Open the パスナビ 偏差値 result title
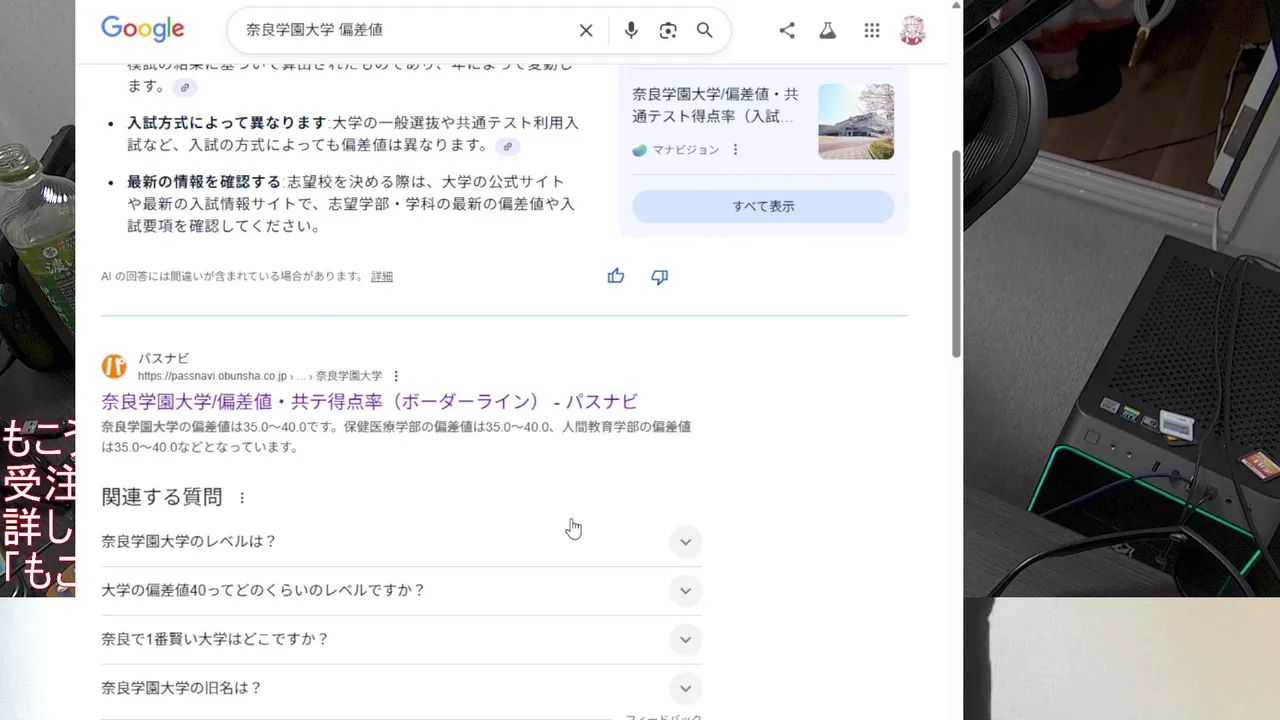1280x720 pixels. pyautogui.click(x=369, y=401)
